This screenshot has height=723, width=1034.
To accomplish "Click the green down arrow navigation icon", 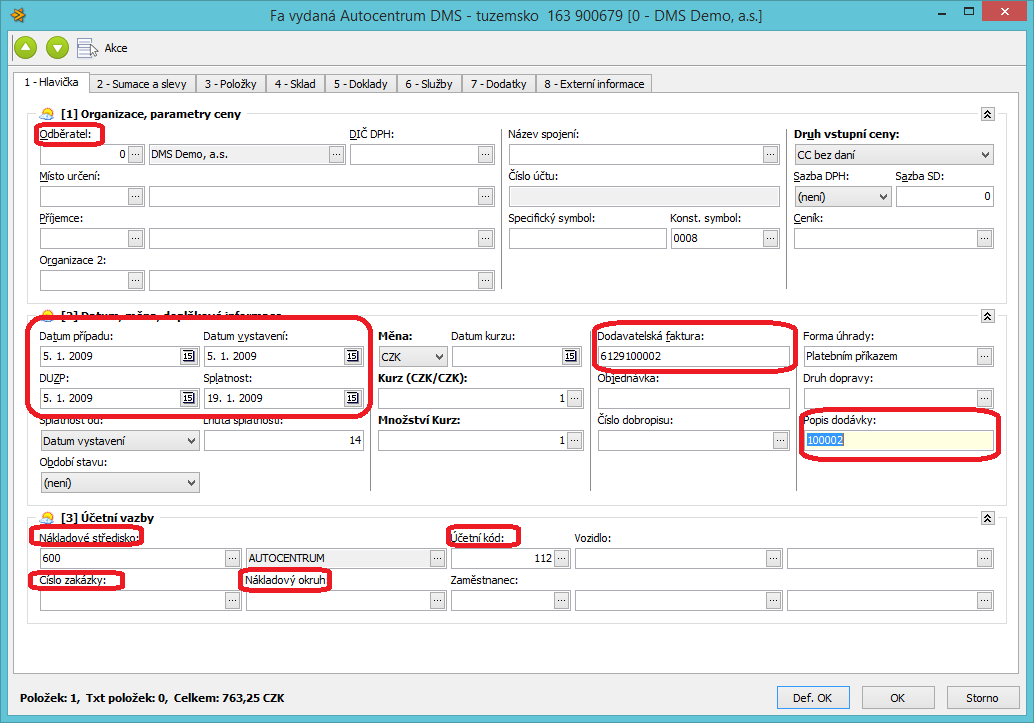I will pos(57,47).
